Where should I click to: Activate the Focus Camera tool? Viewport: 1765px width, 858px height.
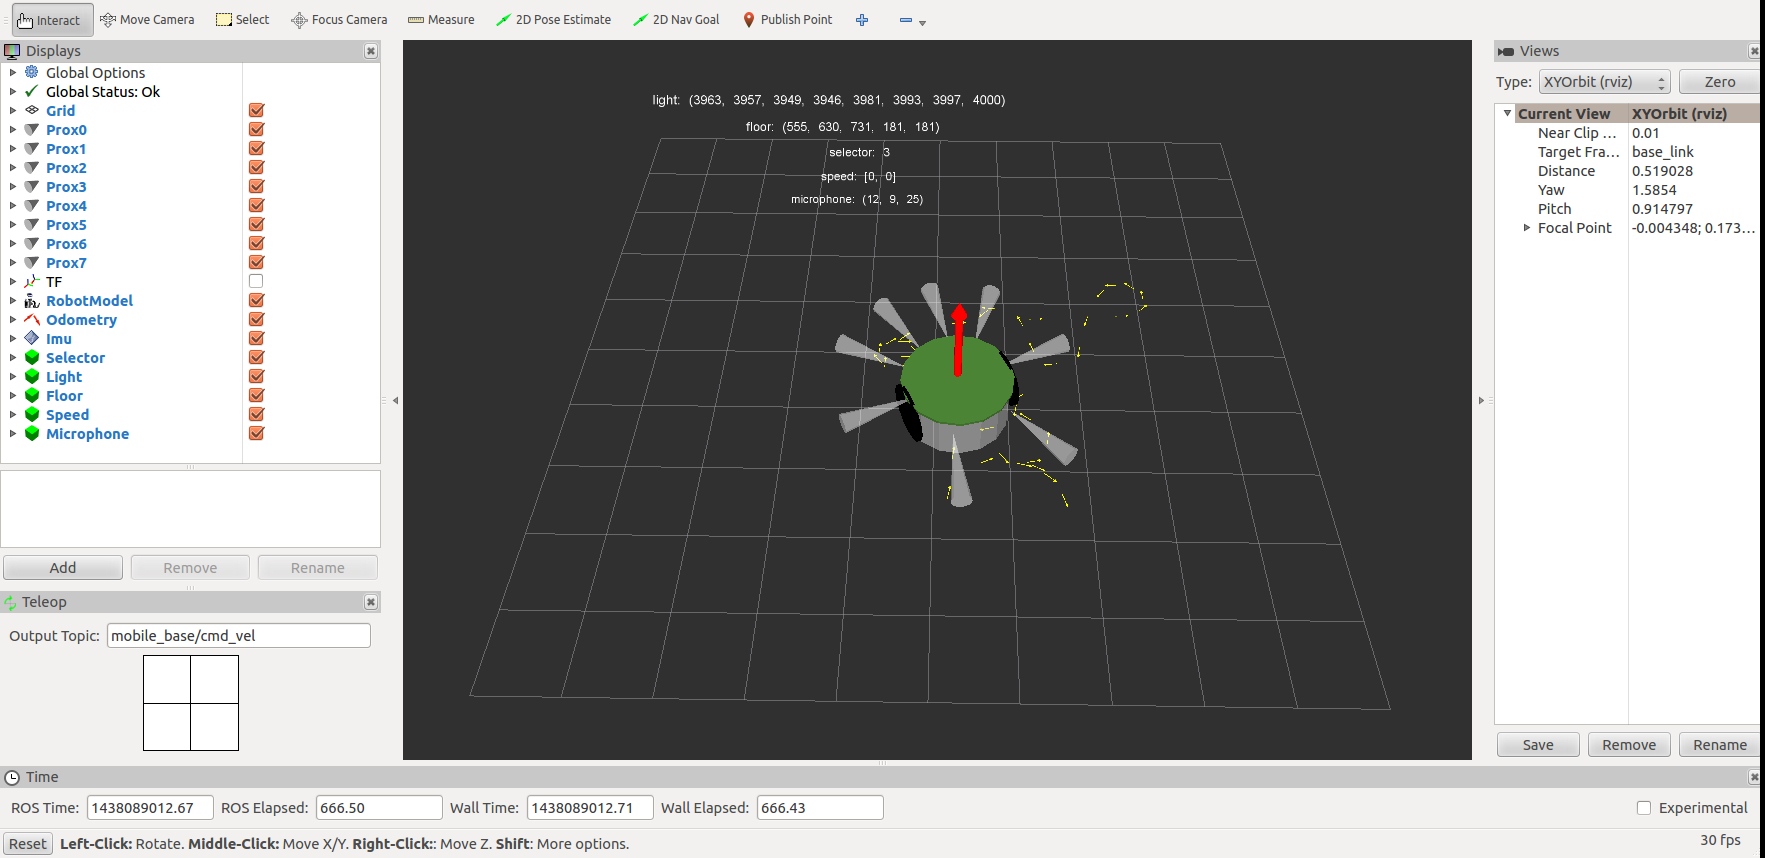click(339, 20)
